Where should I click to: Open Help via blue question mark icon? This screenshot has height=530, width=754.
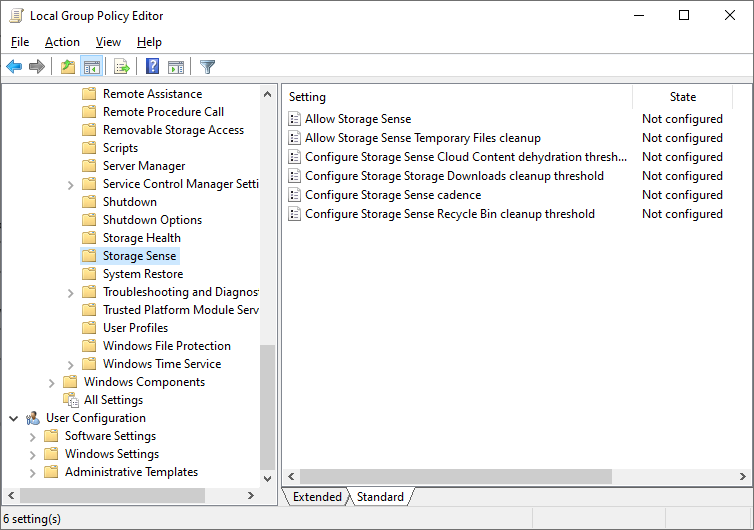[152, 66]
